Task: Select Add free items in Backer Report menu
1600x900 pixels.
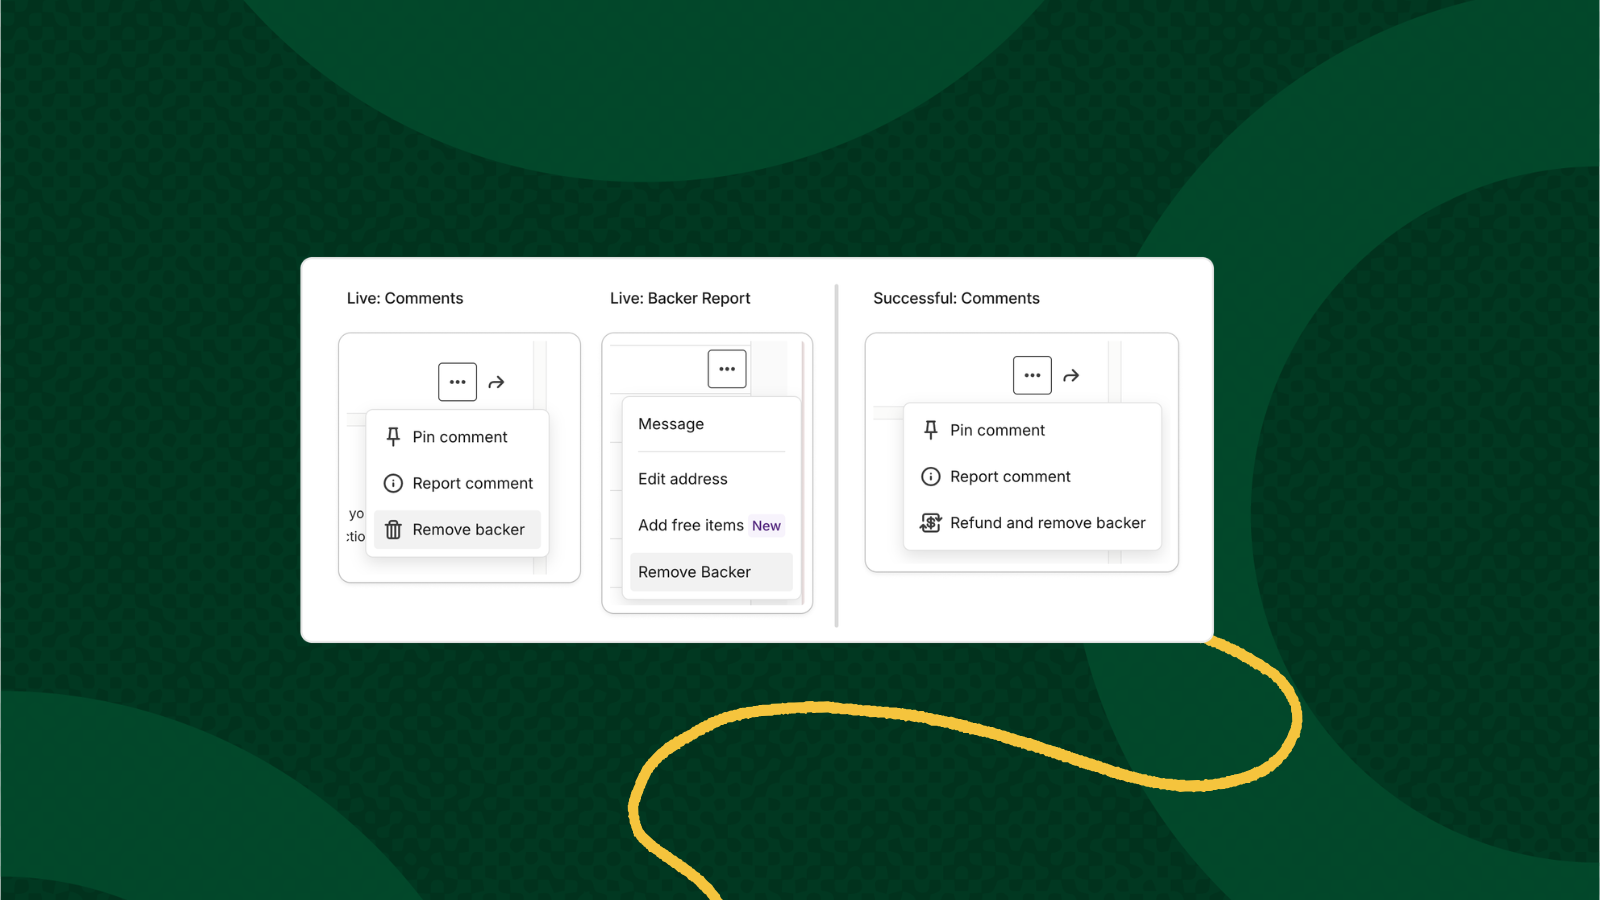Action: tap(691, 526)
